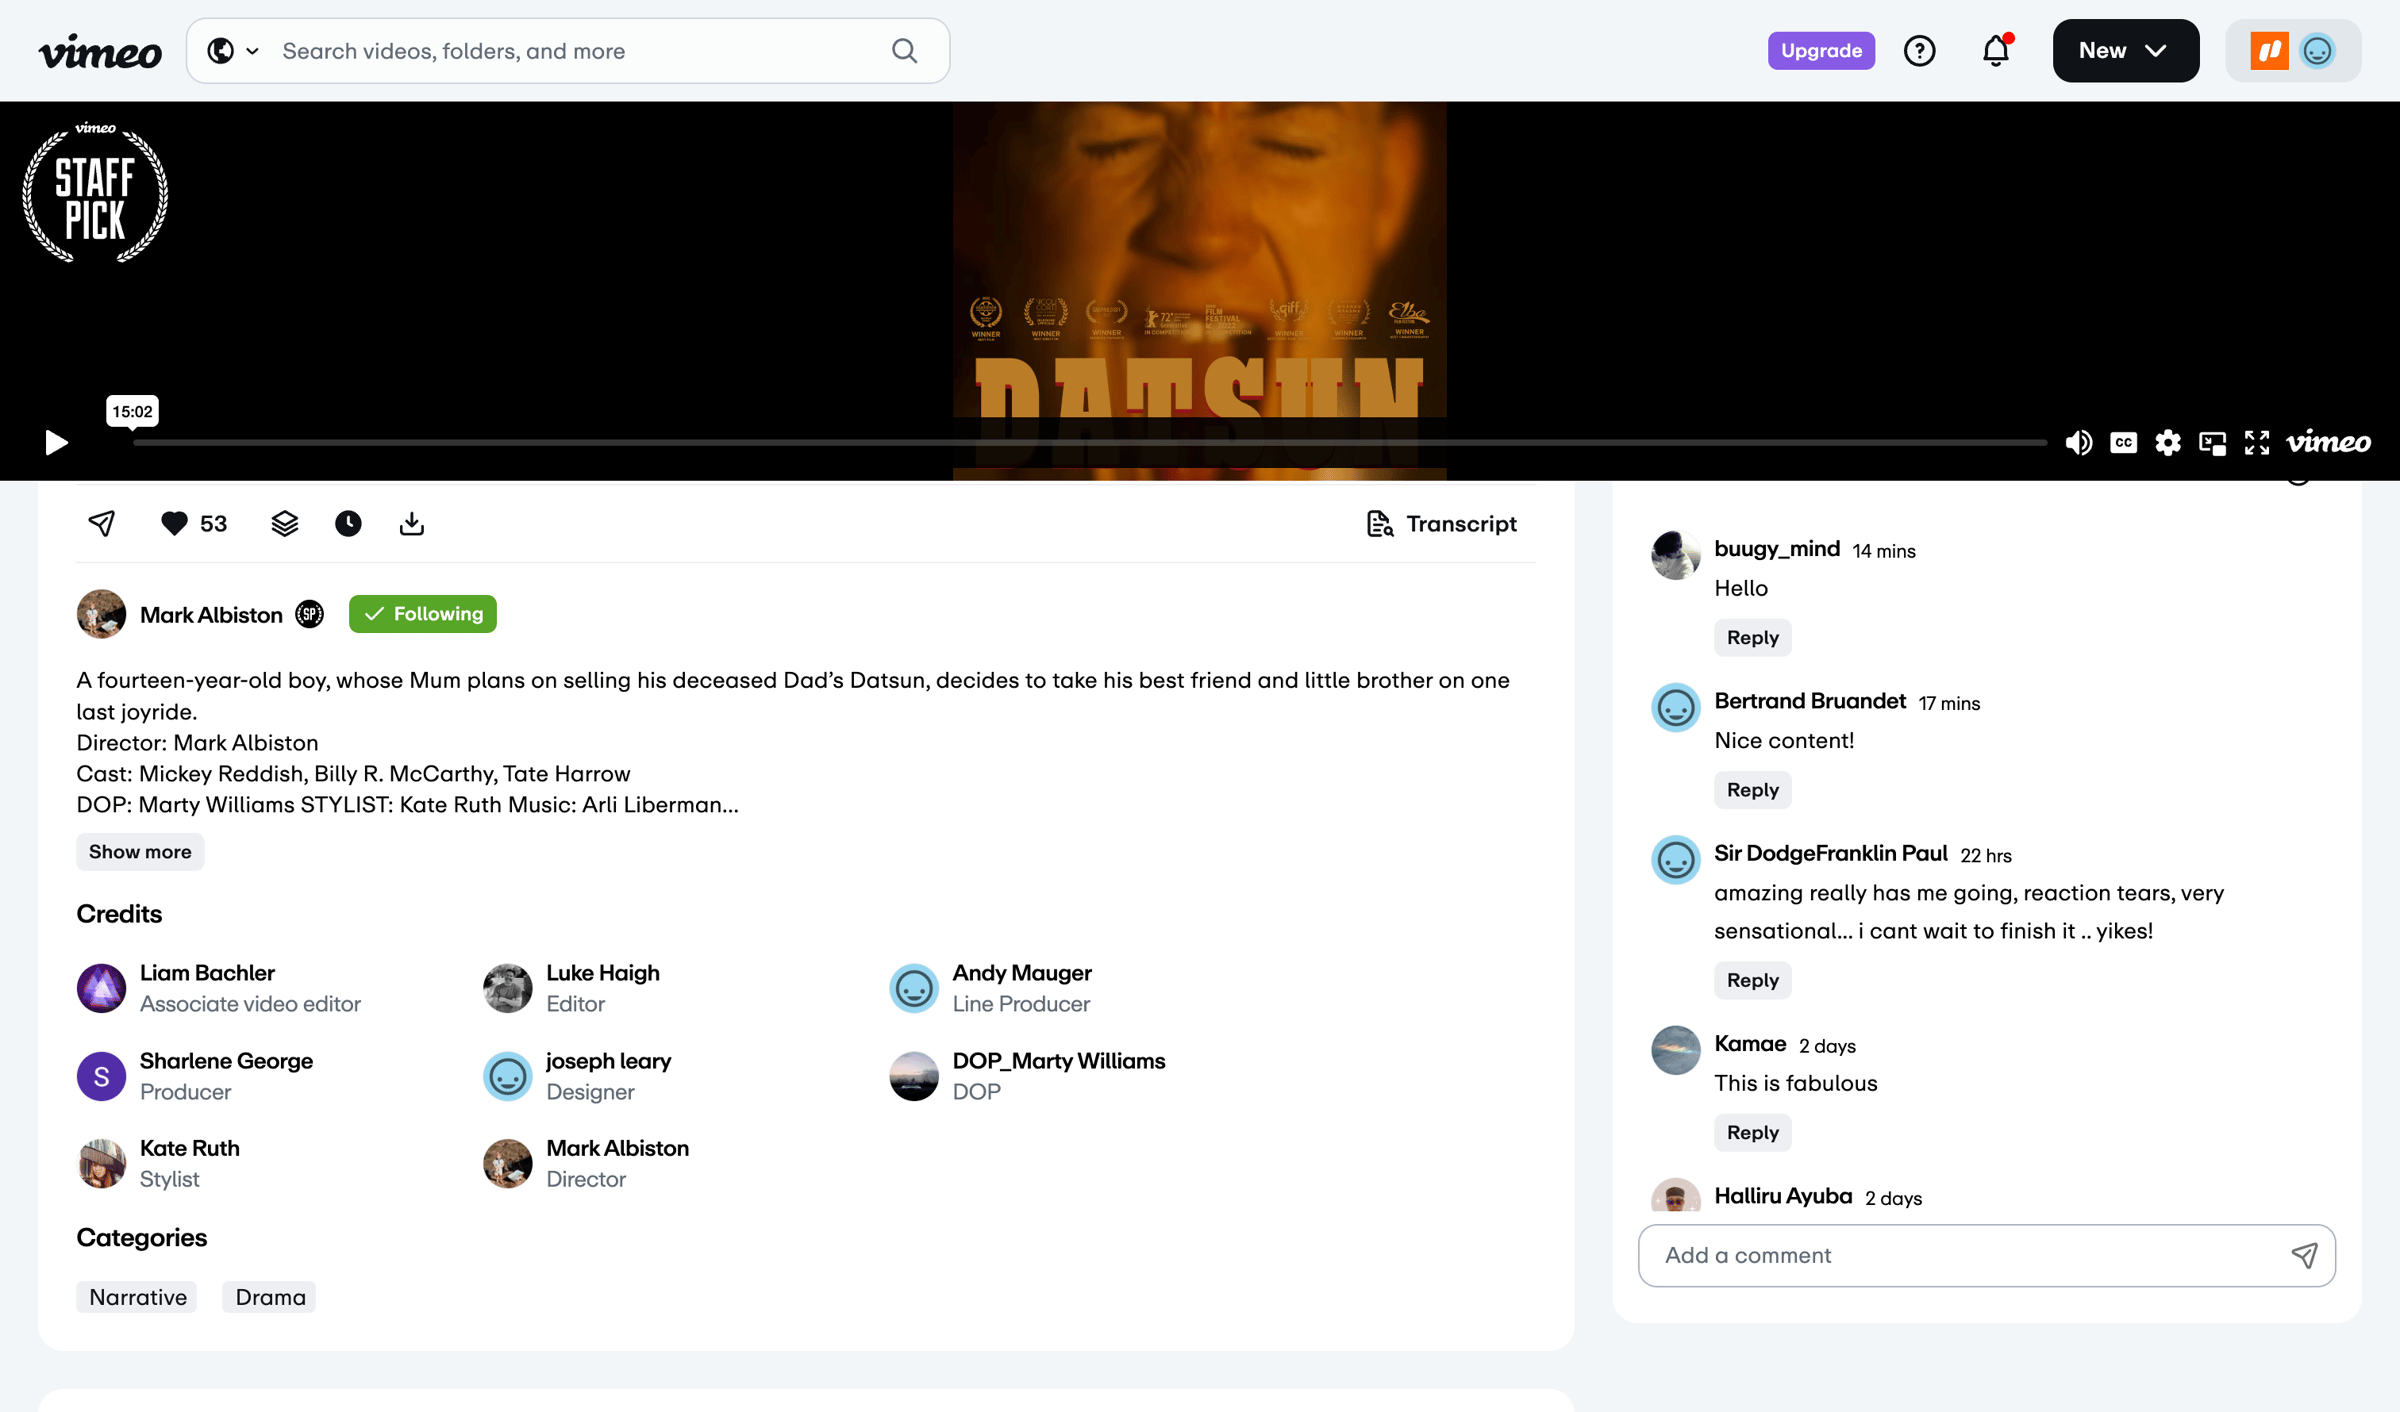Screen dimensions: 2400x1412
Task: Expand the New dropdown button
Action: pyautogui.click(x=2126, y=51)
